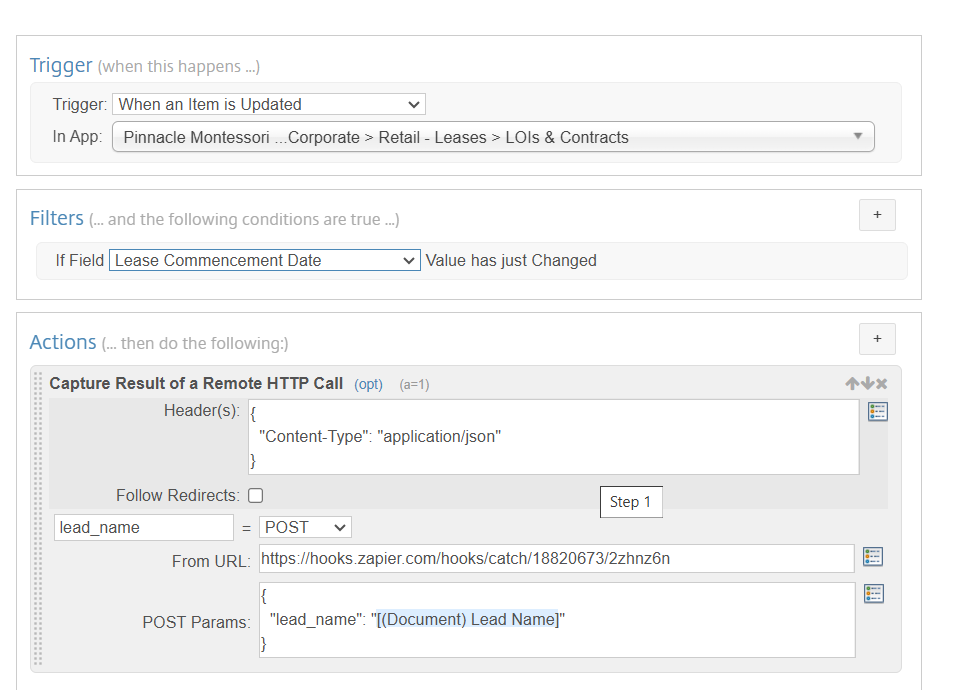Open the Trigger type dropdown

[269, 104]
